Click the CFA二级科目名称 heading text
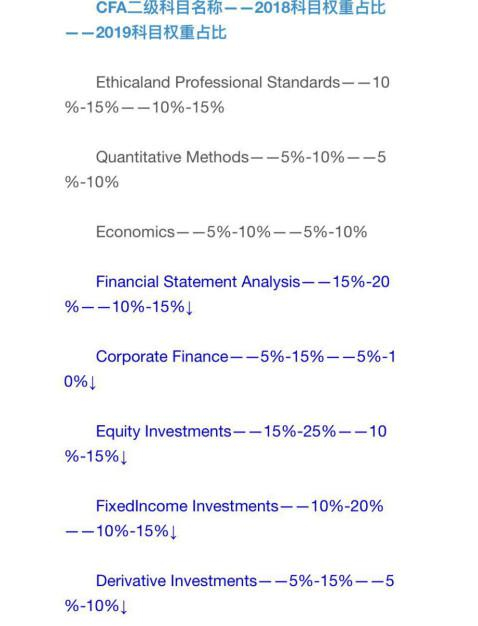 159,8
